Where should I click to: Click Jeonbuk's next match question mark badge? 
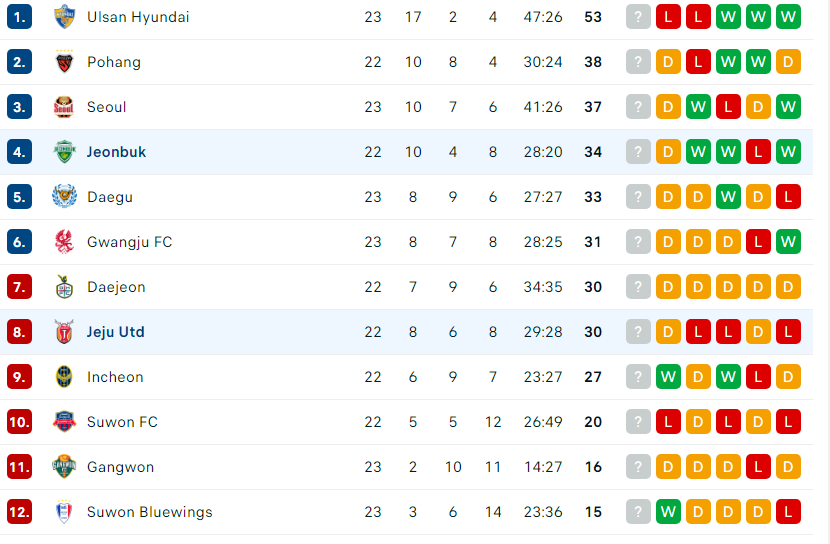(x=638, y=152)
